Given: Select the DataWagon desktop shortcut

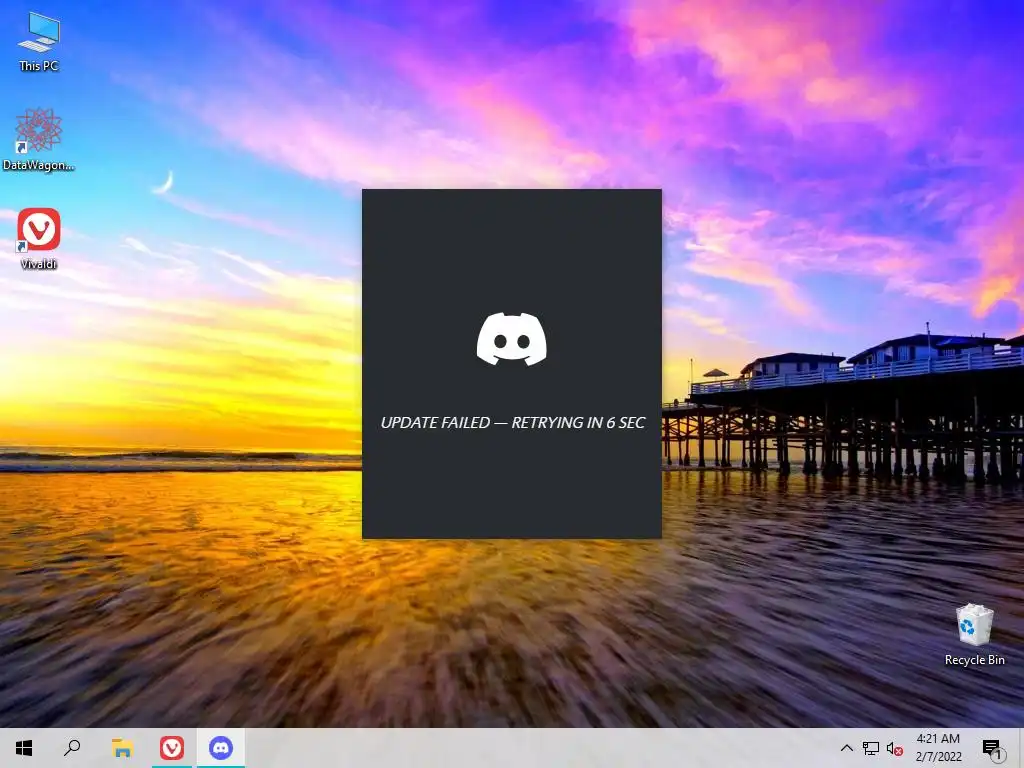Looking at the screenshot, I should pyautogui.click(x=39, y=139).
